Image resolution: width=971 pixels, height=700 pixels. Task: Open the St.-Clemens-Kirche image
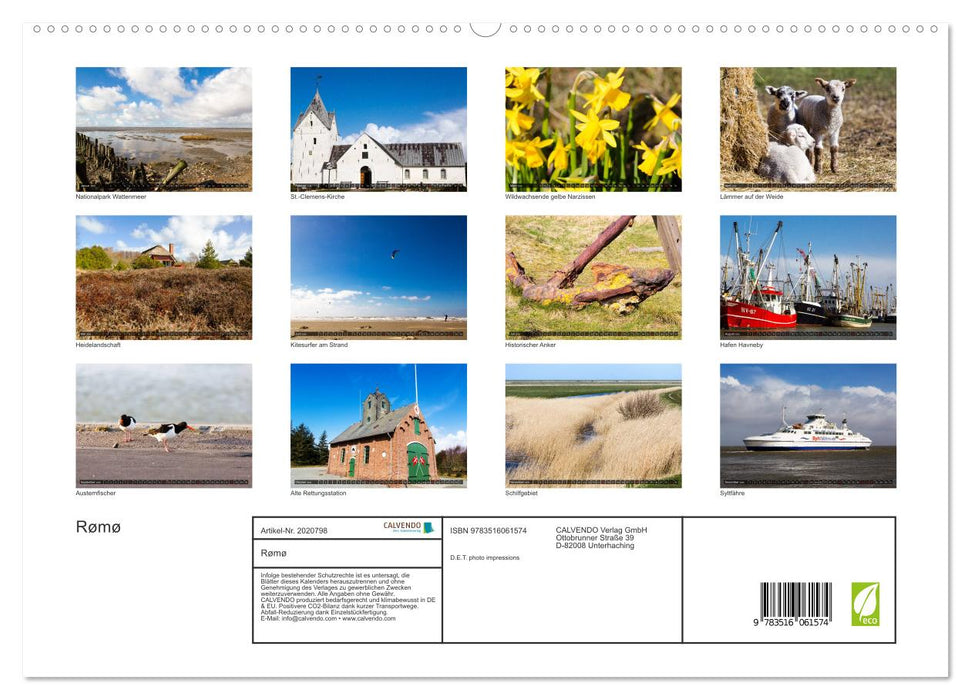pos(378,128)
